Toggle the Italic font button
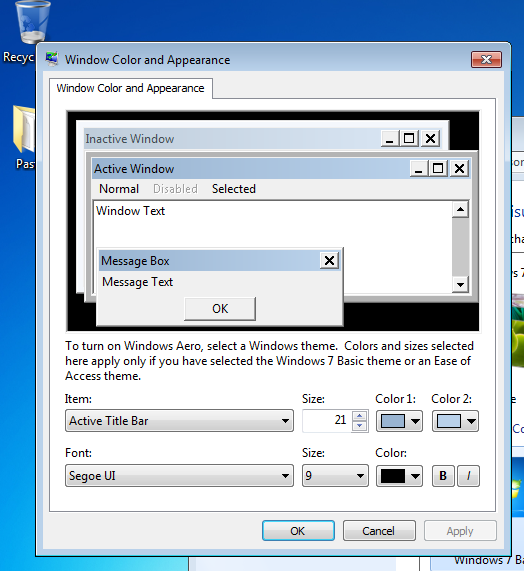 (468, 476)
